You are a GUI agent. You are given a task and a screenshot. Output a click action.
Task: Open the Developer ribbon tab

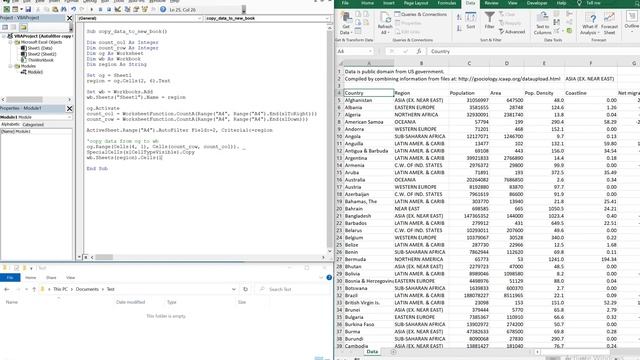point(537,3)
